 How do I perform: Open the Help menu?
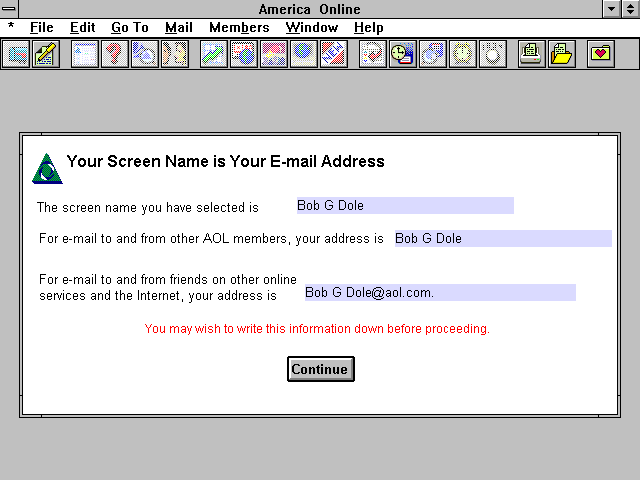[369, 27]
